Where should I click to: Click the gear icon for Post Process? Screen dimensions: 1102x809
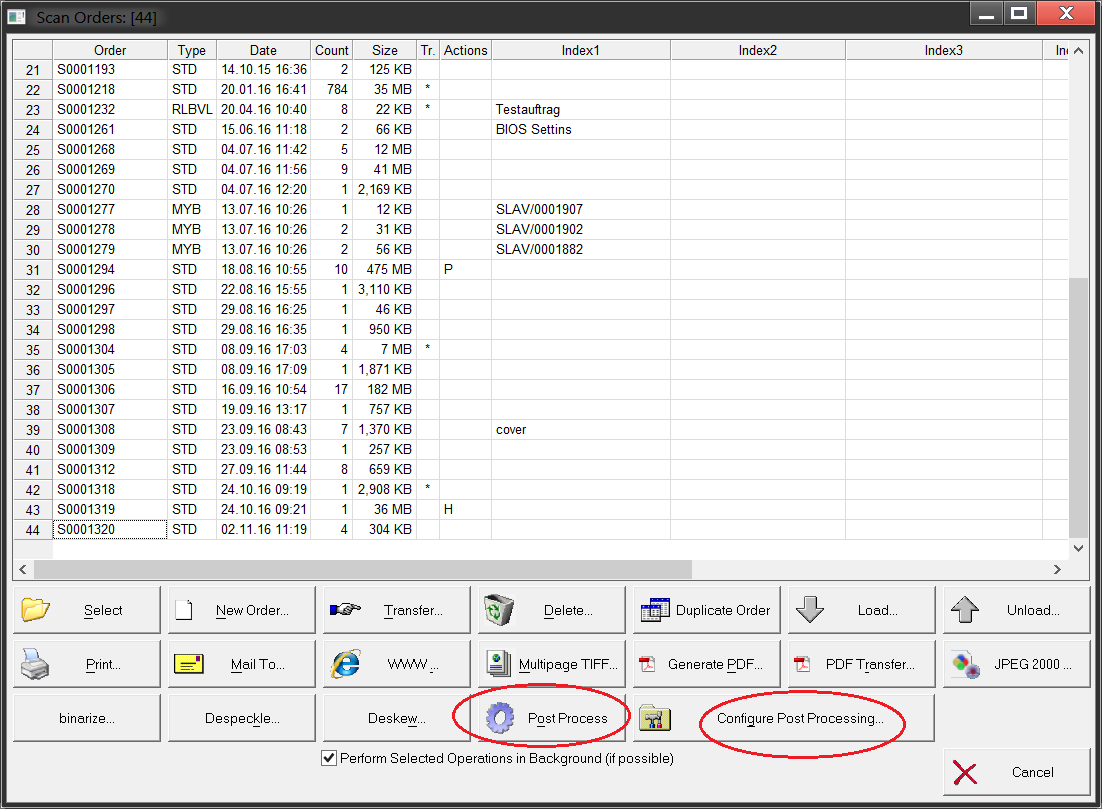tap(500, 718)
